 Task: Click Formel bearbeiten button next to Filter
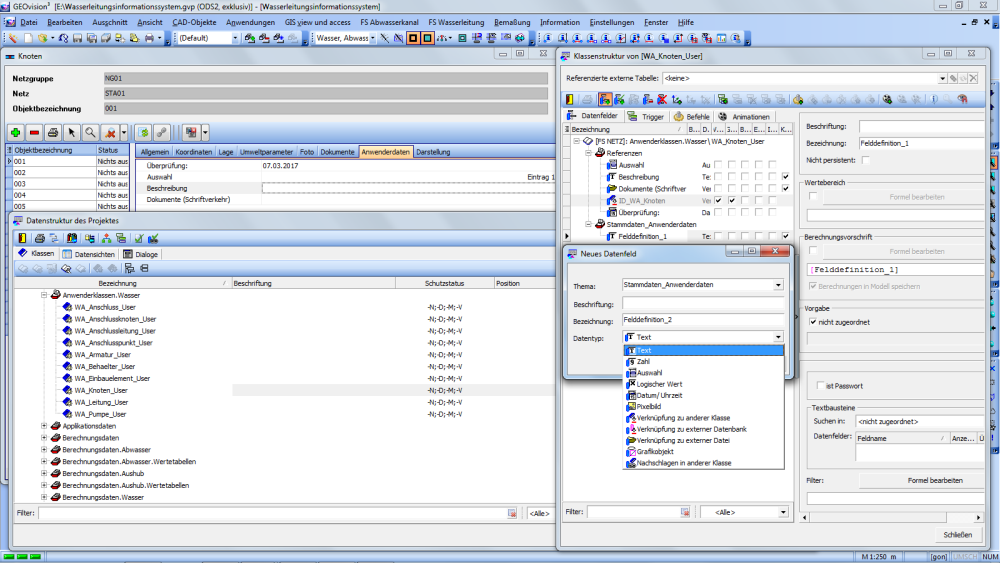click(922, 480)
